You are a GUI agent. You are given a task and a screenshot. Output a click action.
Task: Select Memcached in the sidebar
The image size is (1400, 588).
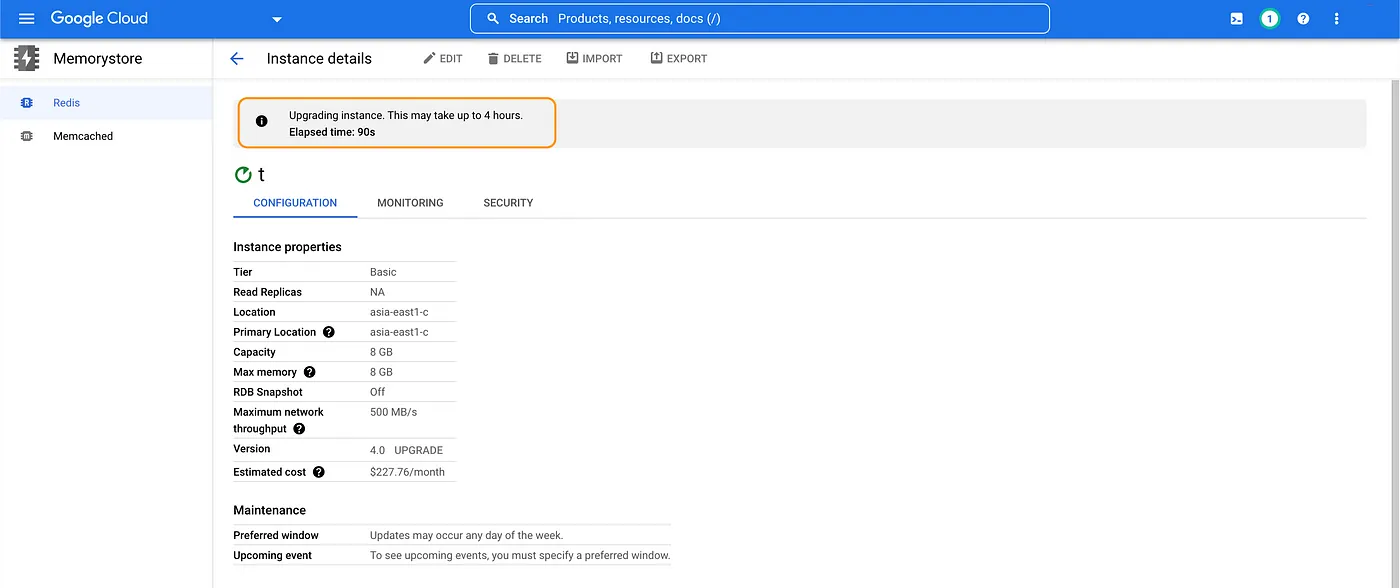[x=83, y=136]
